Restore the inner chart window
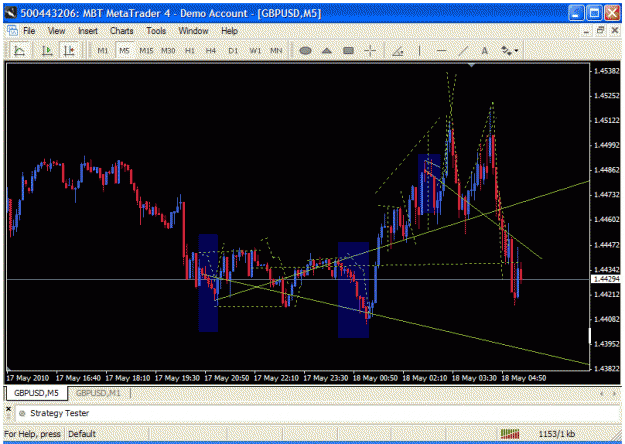 [601, 30]
